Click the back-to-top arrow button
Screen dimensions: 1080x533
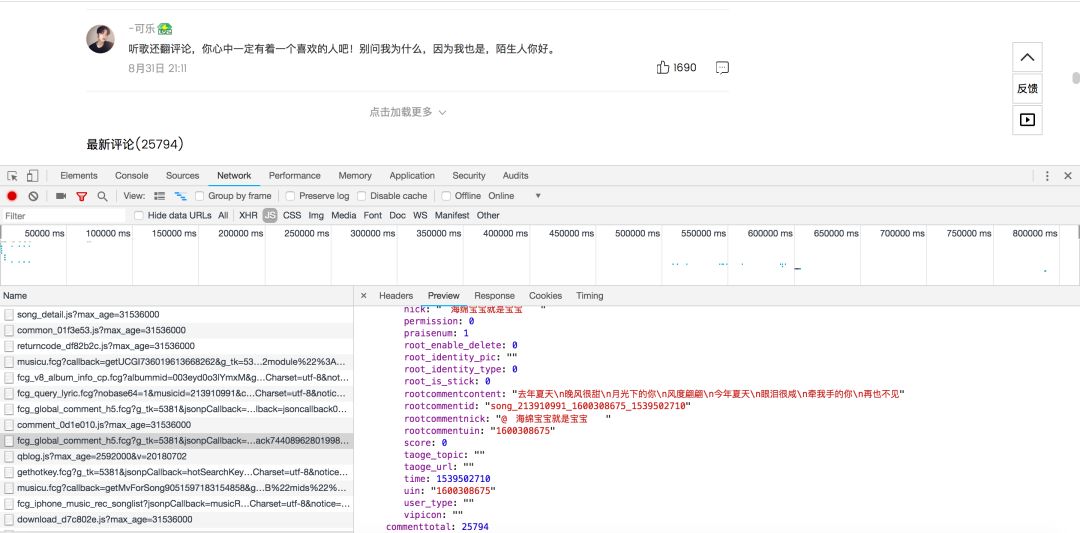coord(1027,57)
